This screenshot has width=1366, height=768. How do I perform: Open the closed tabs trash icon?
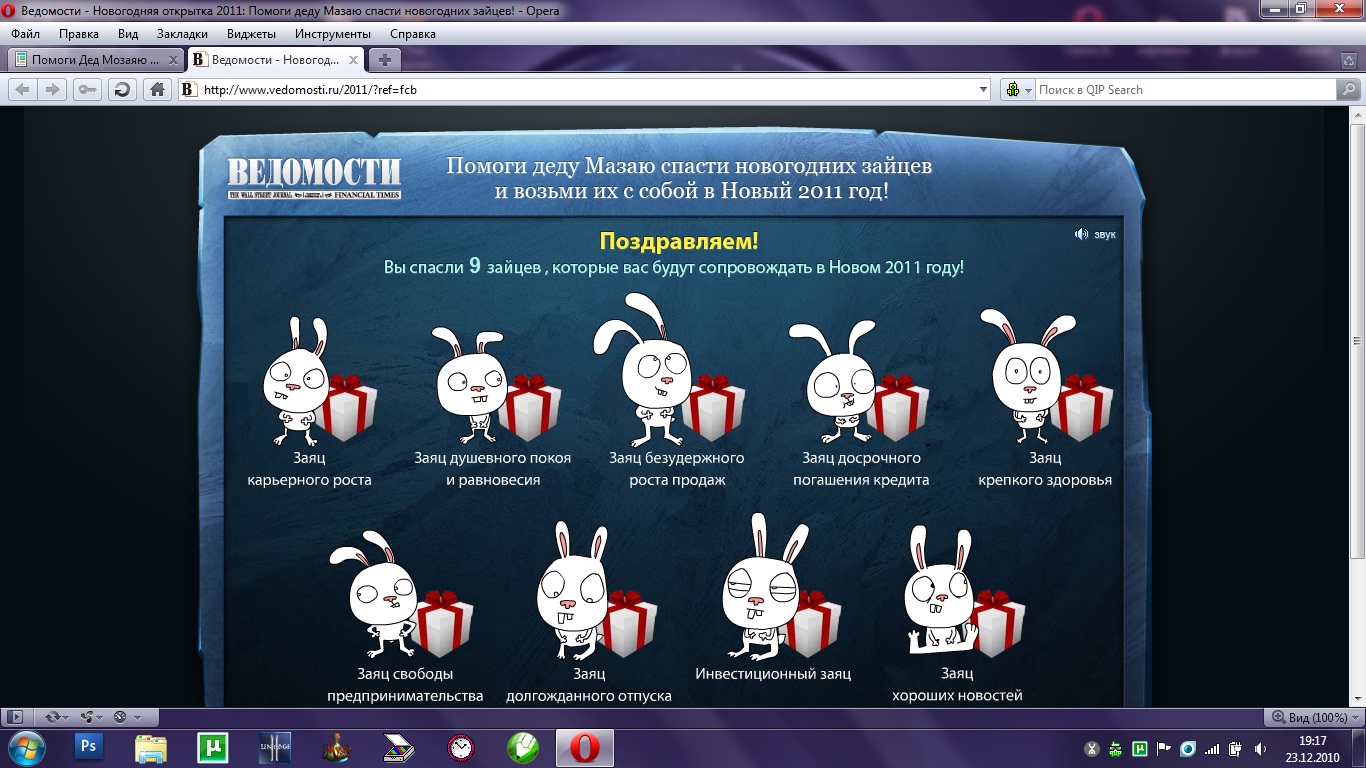(1349, 60)
